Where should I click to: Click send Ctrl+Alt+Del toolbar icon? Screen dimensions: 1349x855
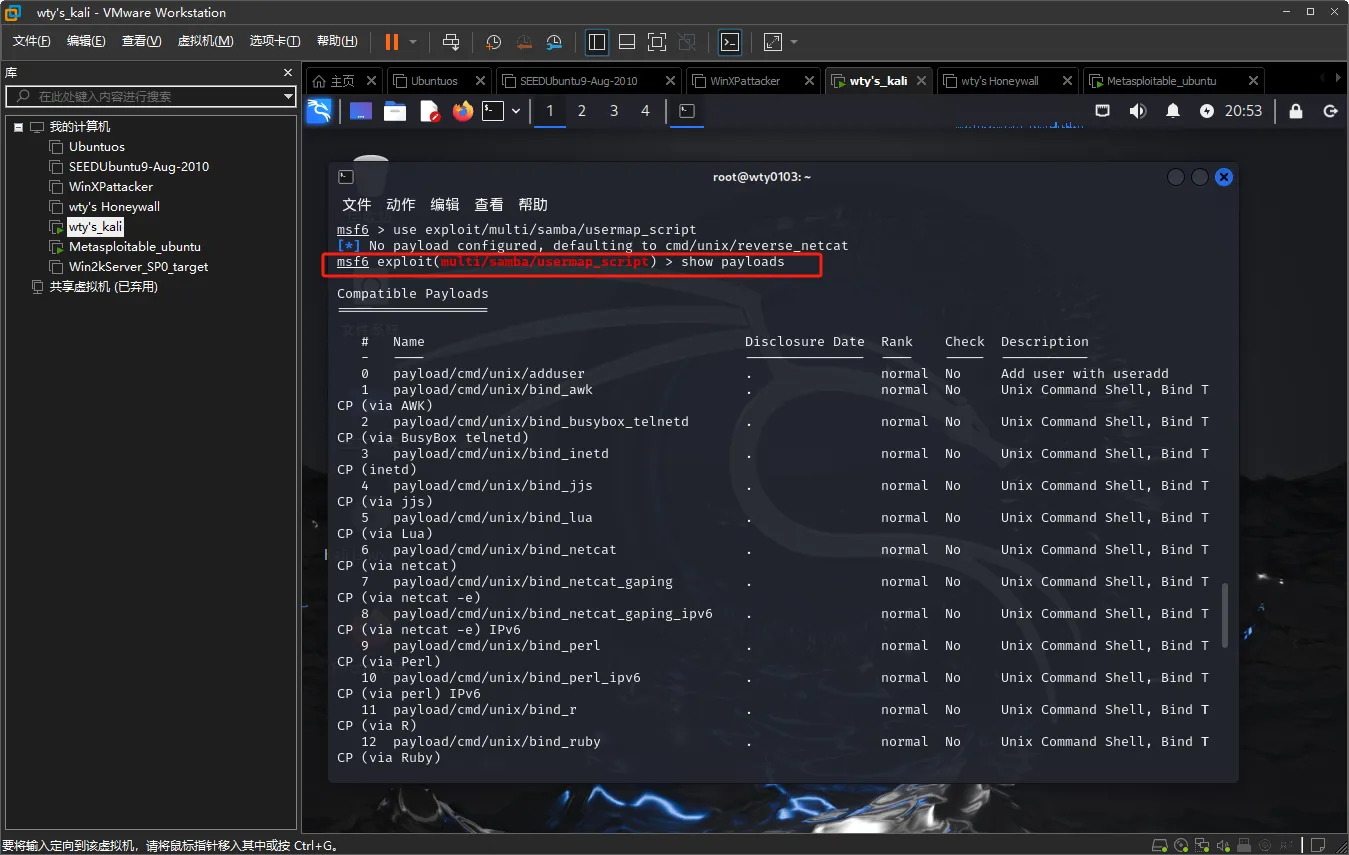(x=451, y=41)
